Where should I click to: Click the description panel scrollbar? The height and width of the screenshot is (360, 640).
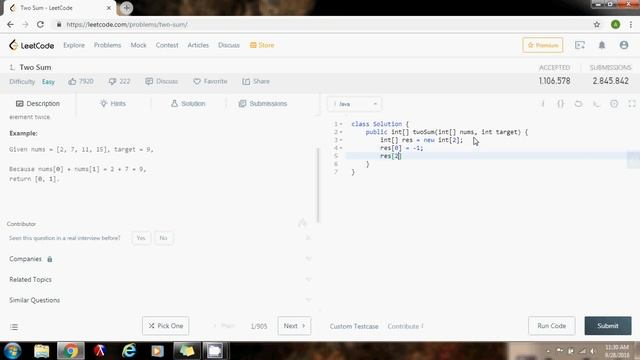click(x=318, y=185)
